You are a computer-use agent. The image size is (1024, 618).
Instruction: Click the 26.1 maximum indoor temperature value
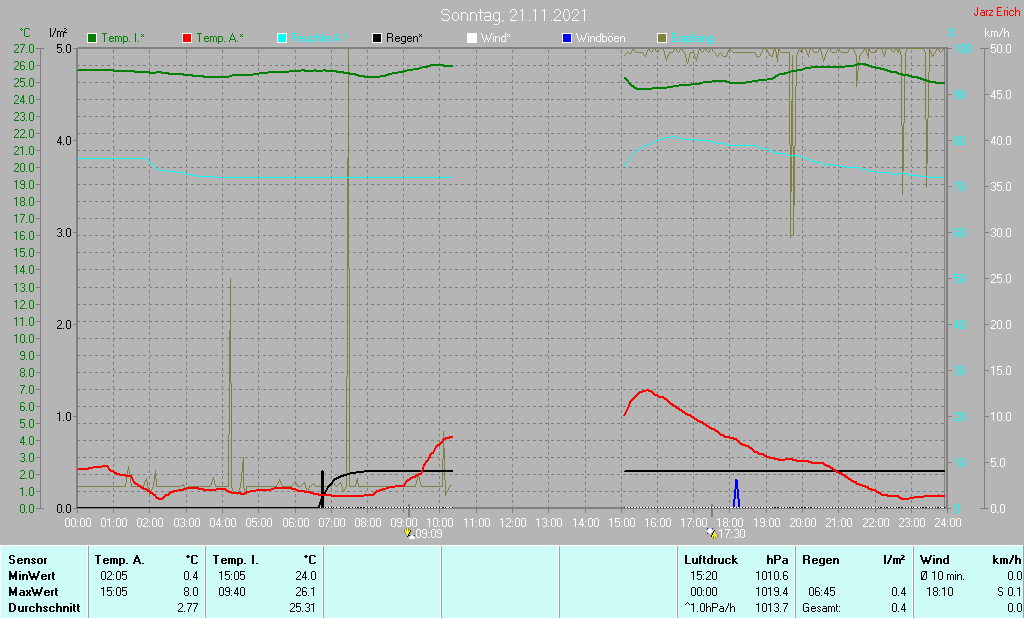(306, 592)
